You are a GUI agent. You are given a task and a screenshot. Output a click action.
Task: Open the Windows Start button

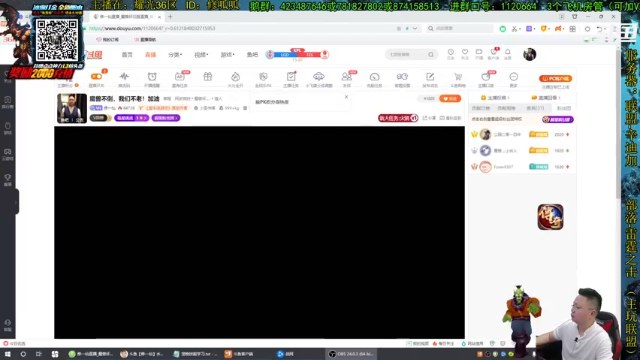[7, 354]
